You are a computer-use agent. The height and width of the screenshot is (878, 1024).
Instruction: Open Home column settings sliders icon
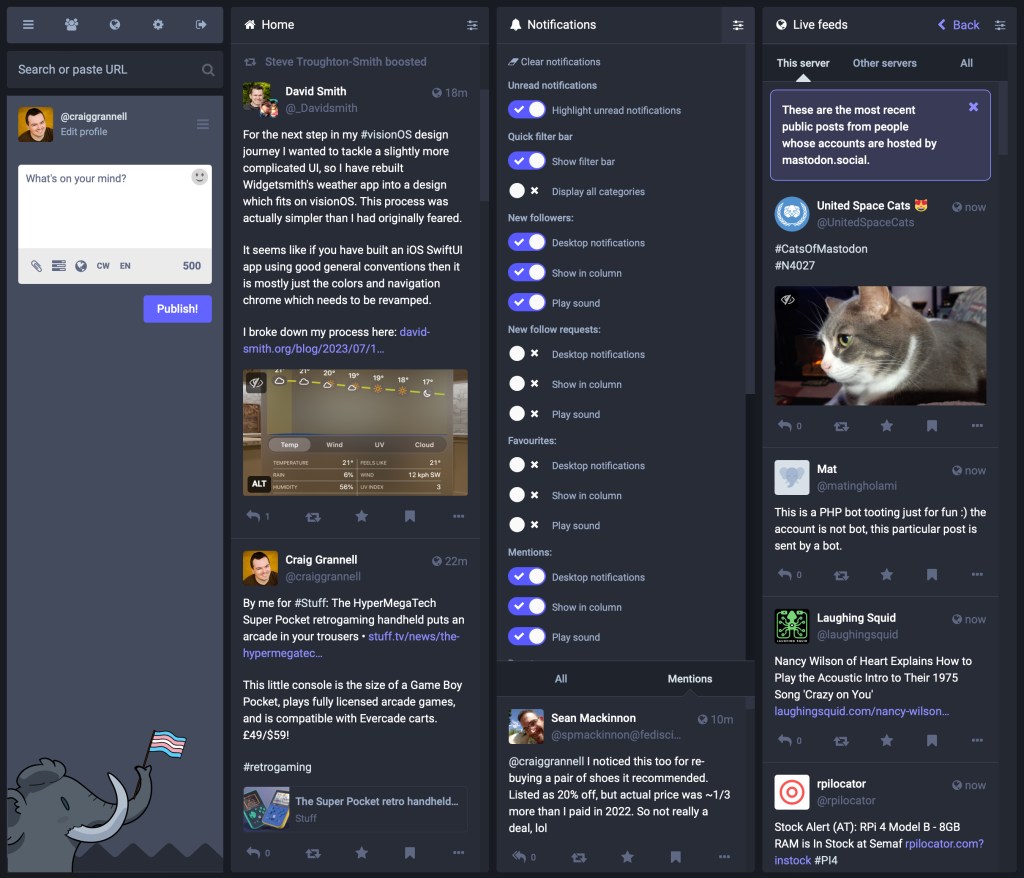(472, 25)
